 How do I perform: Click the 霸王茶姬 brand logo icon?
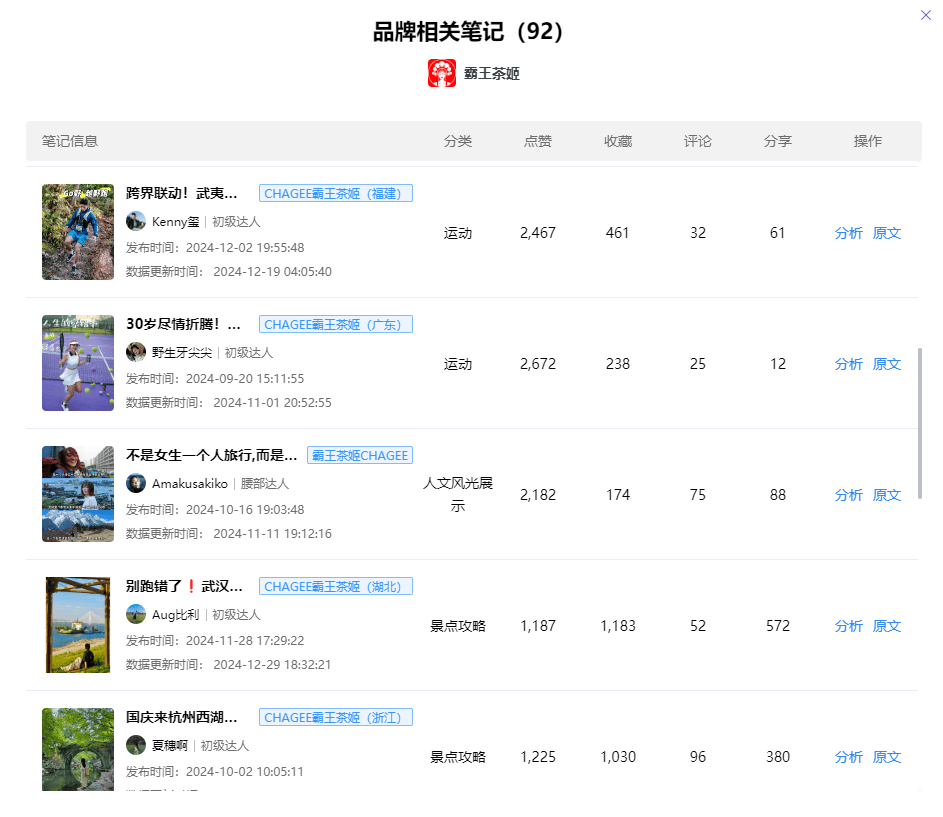441,73
